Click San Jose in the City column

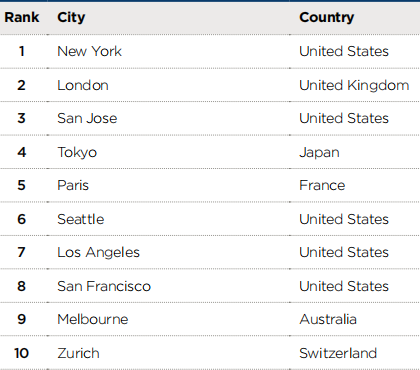pyautogui.click(x=87, y=118)
